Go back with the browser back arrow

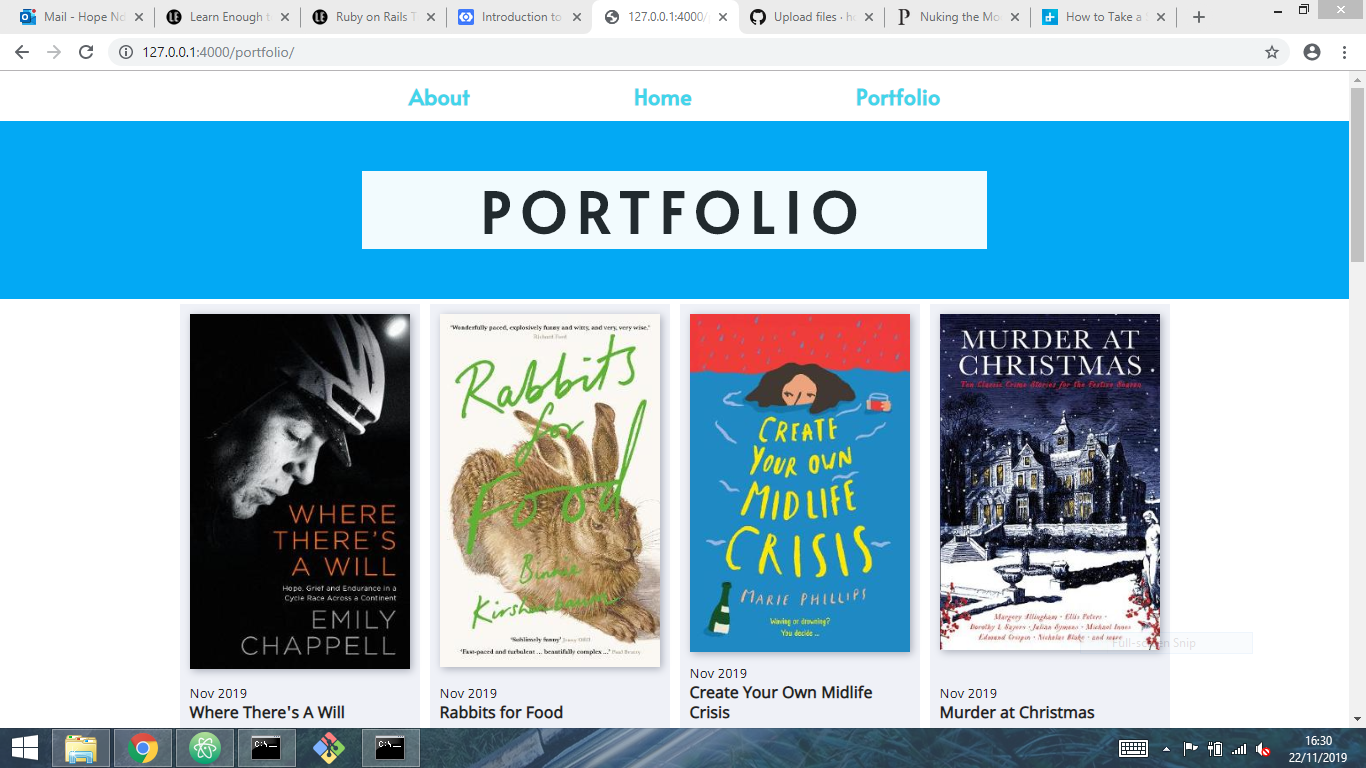coord(22,52)
